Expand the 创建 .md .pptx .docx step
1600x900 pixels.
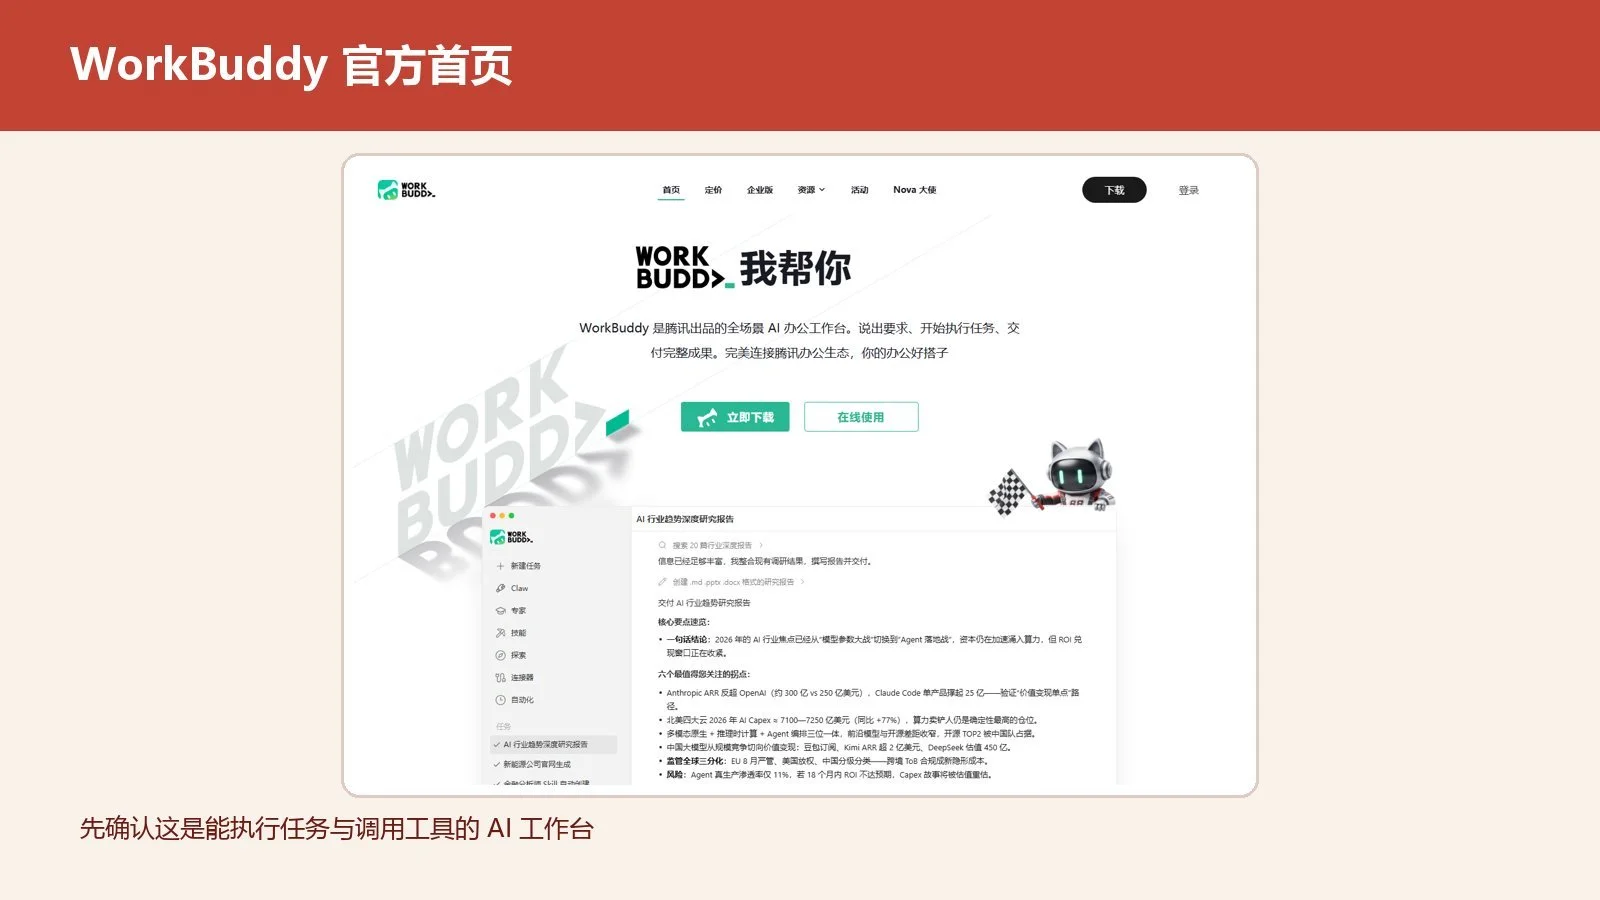click(x=733, y=582)
